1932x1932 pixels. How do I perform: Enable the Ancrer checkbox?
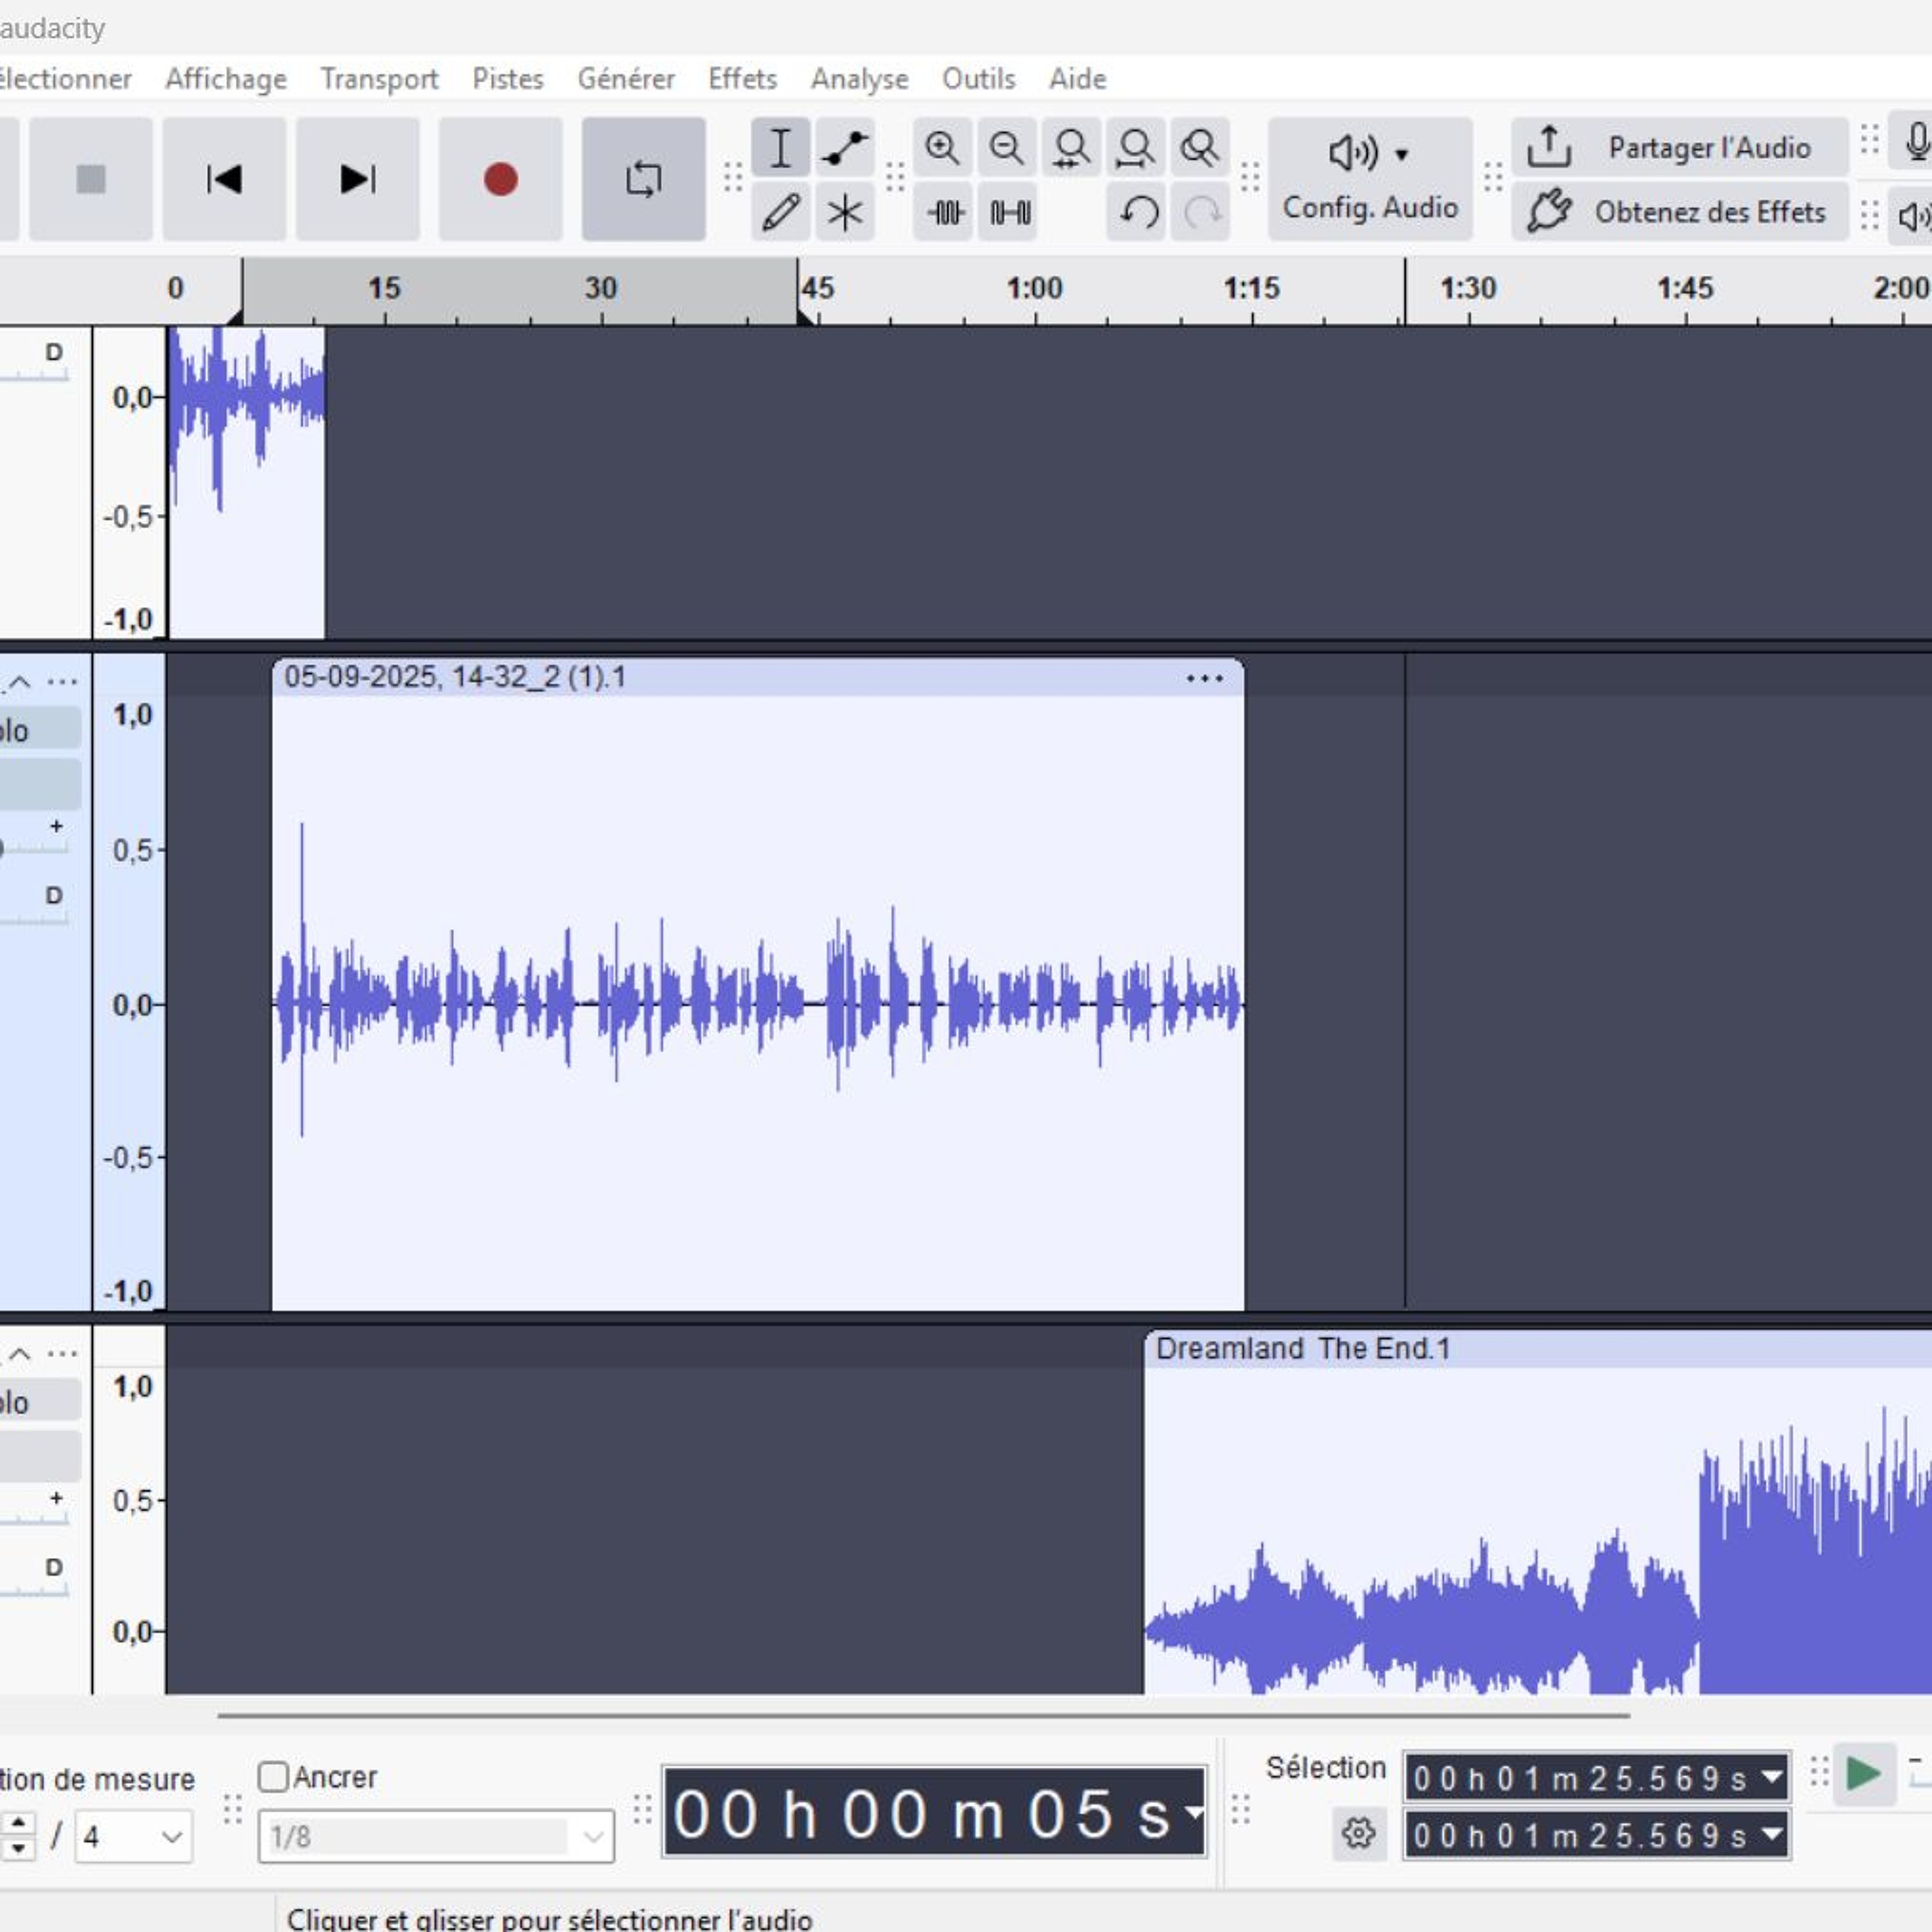click(x=273, y=1777)
